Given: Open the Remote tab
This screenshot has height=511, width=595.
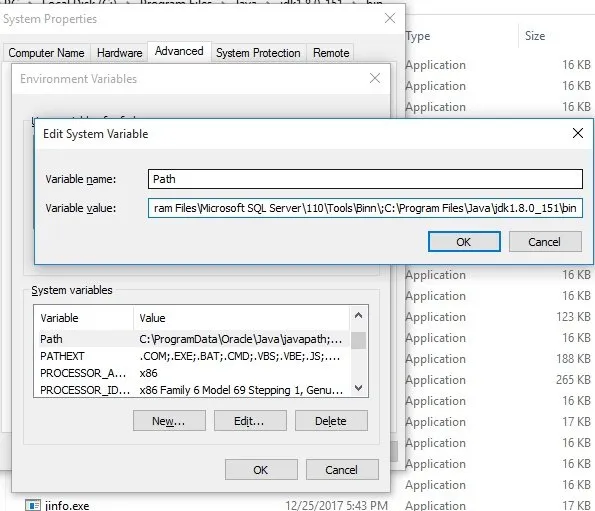Looking at the screenshot, I should coord(331,53).
